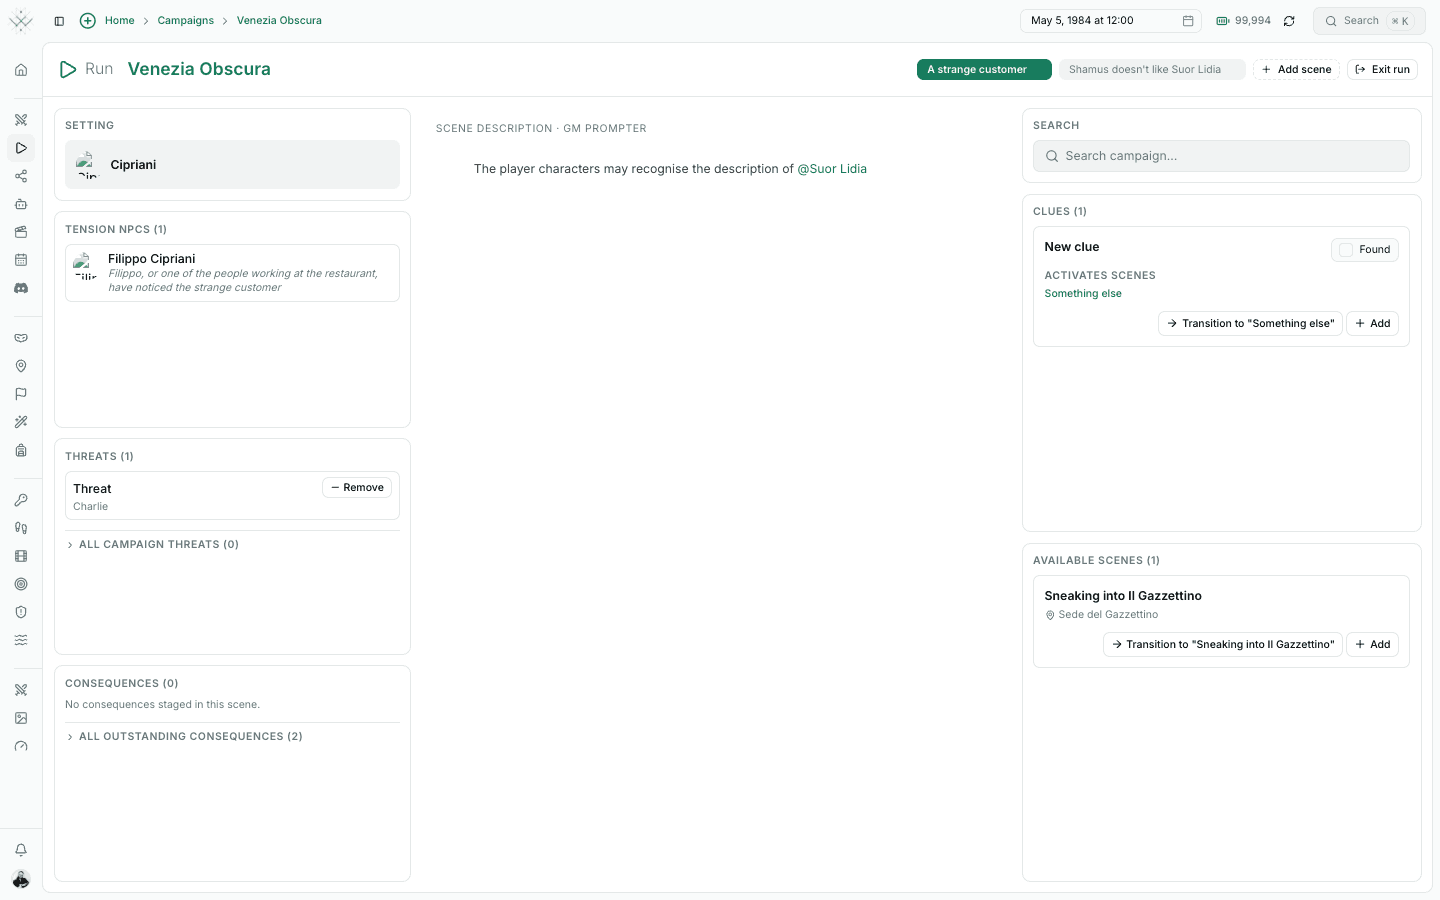Open the home icon in sidebar
1440x900 pixels.
click(x=21, y=70)
